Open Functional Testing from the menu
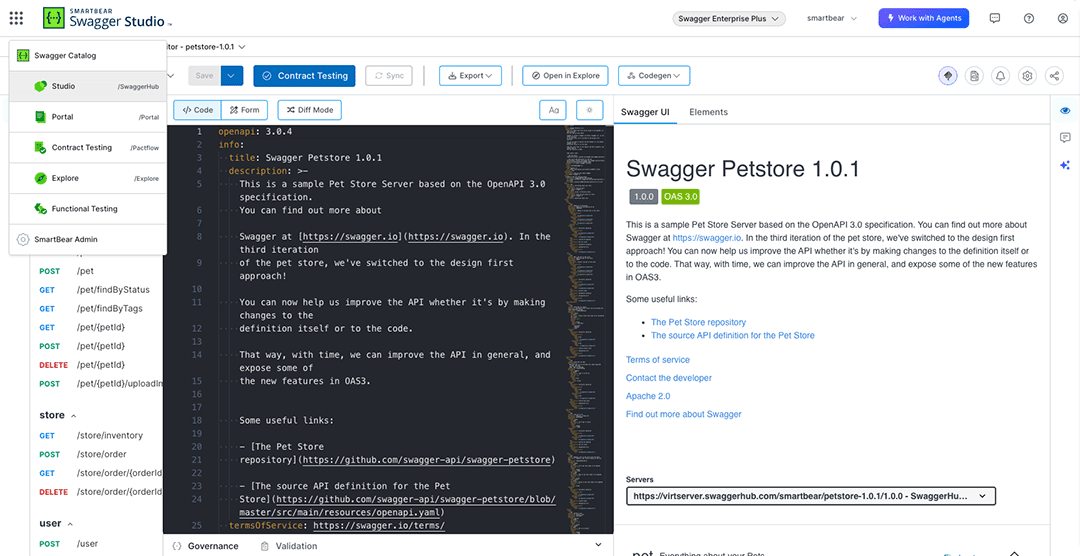This screenshot has width=1080, height=556. 88,209
